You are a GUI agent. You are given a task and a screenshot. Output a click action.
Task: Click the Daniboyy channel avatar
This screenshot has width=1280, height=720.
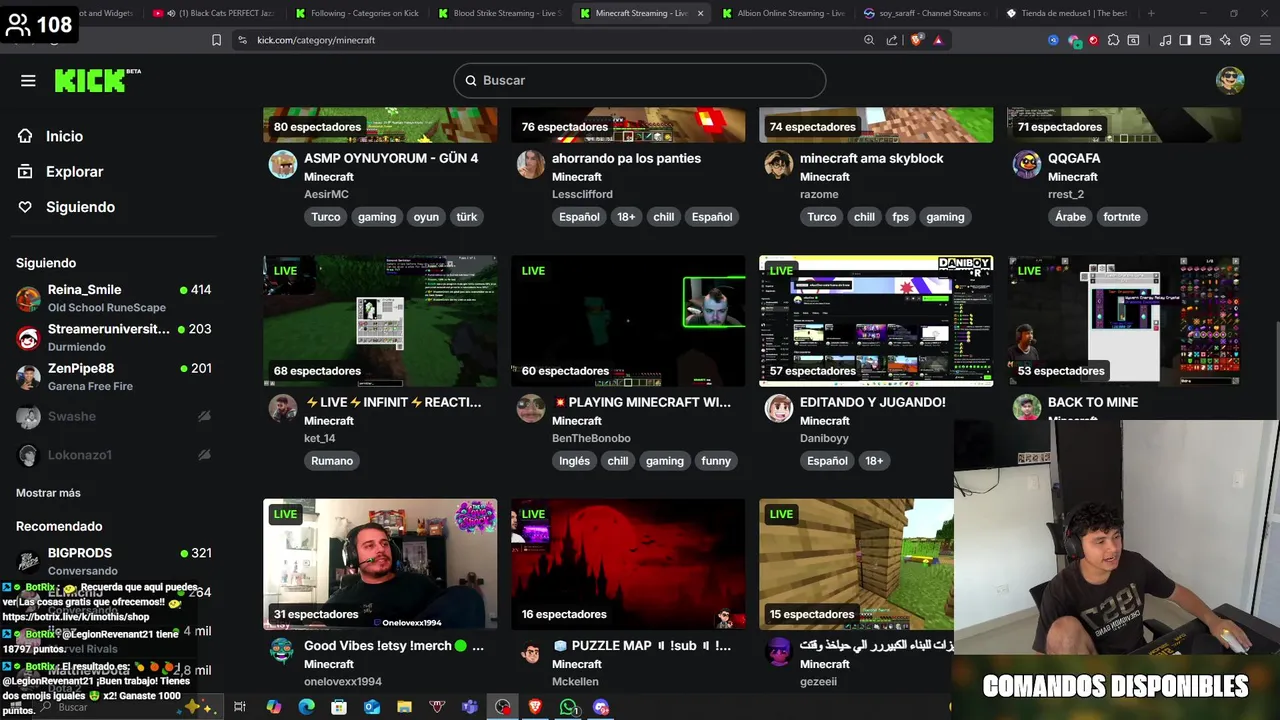[779, 408]
